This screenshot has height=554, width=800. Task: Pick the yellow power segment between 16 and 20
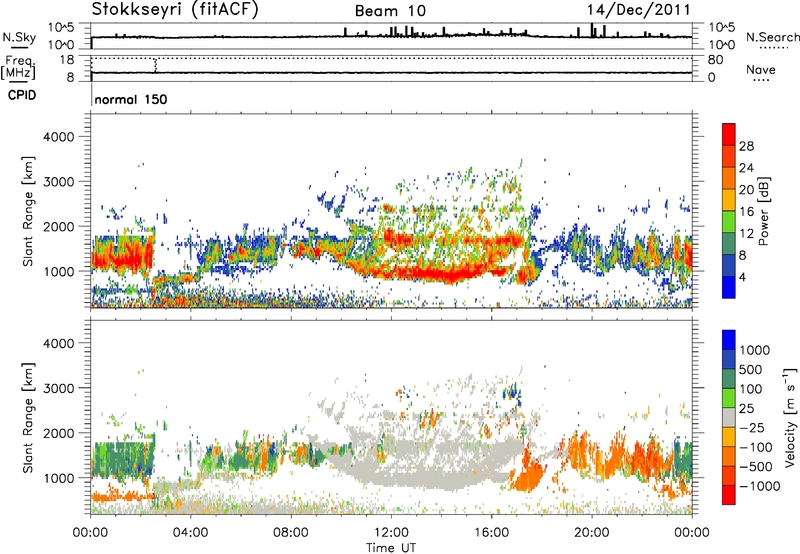(729, 200)
